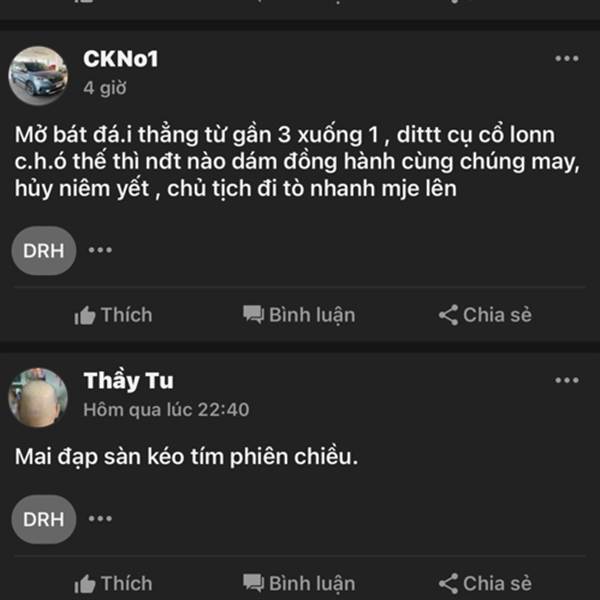This screenshot has width=600, height=600.
Task: Expand more tags beside DRH in CKNo1's post
Action: pos(100,250)
